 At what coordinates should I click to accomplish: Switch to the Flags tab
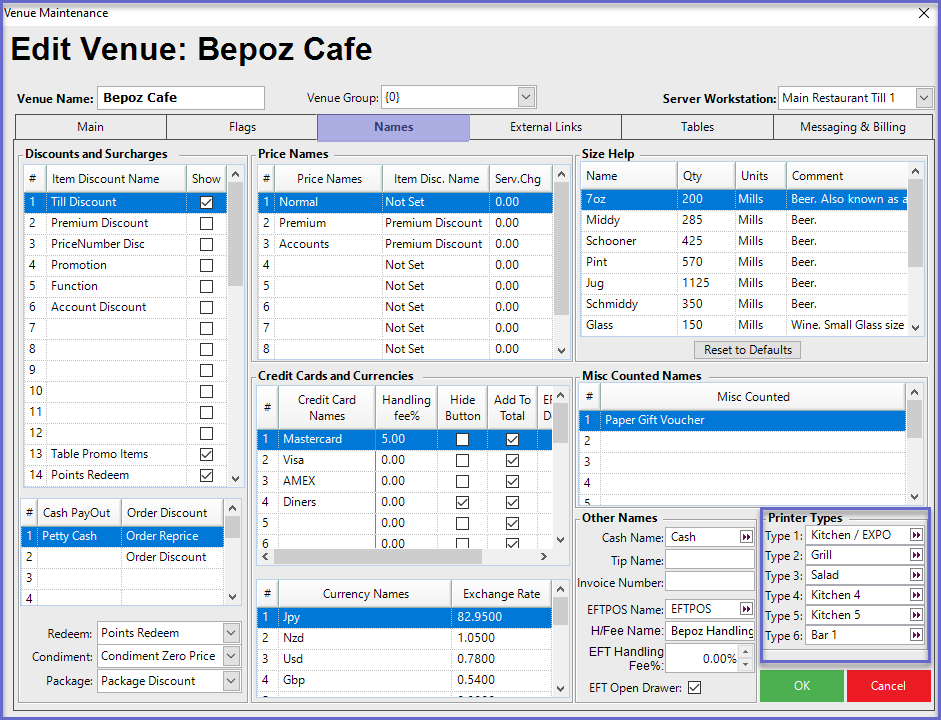[x=242, y=127]
